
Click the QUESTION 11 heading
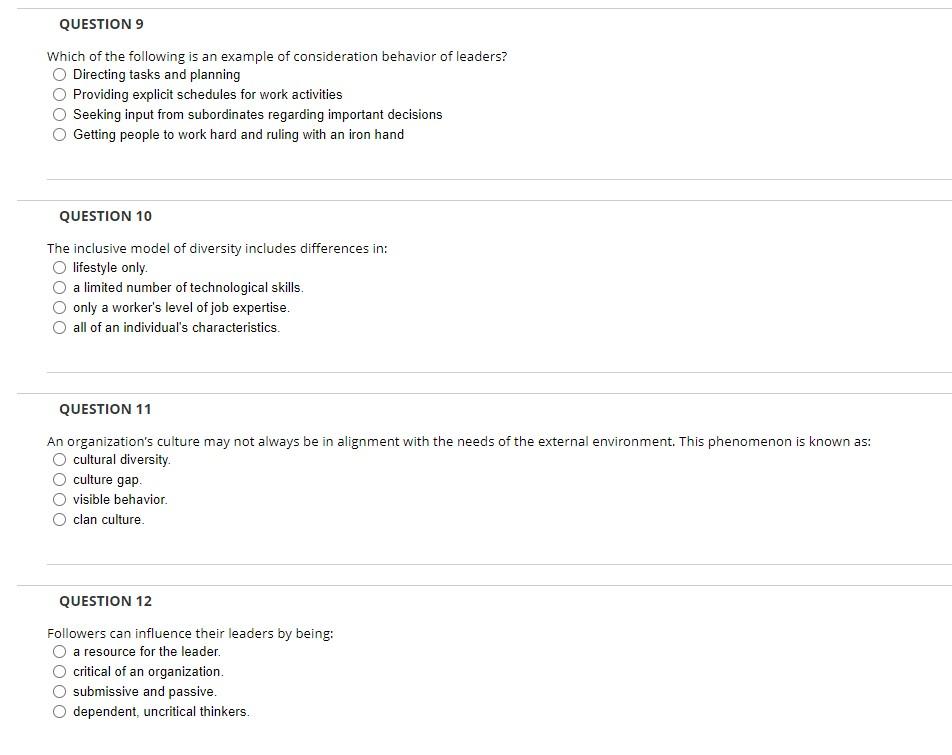point(105,409)
